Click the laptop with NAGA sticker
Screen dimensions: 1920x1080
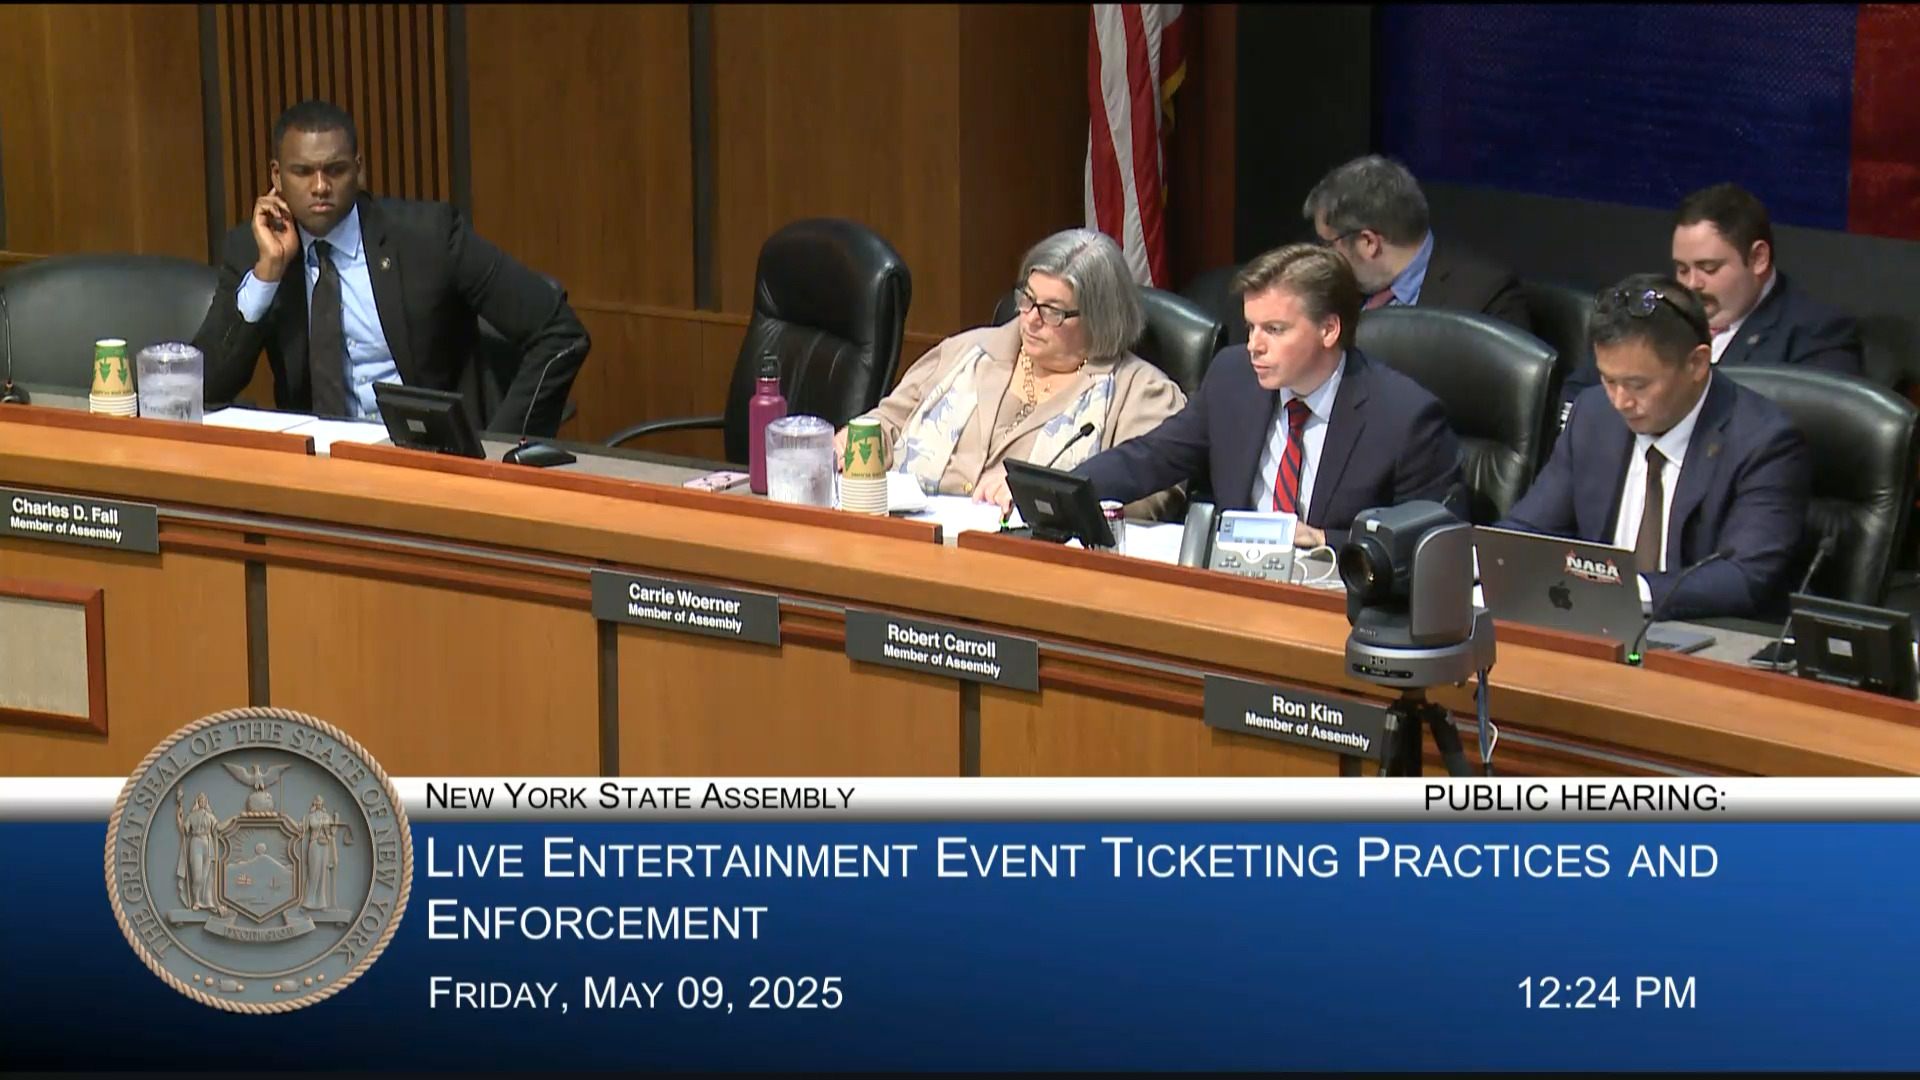(x=1558, y=585)
